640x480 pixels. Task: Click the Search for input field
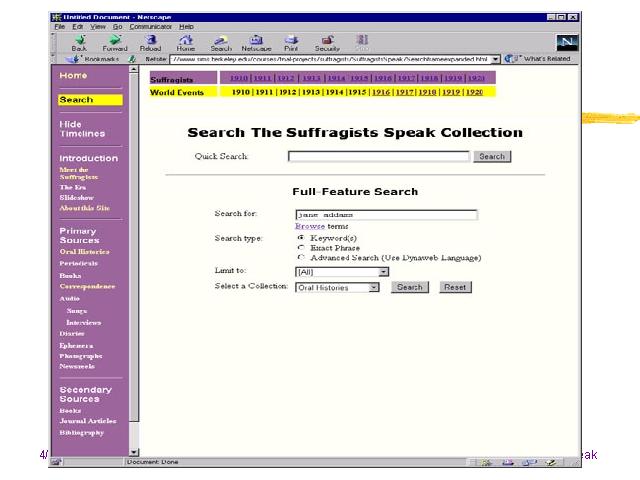(386, 215)
